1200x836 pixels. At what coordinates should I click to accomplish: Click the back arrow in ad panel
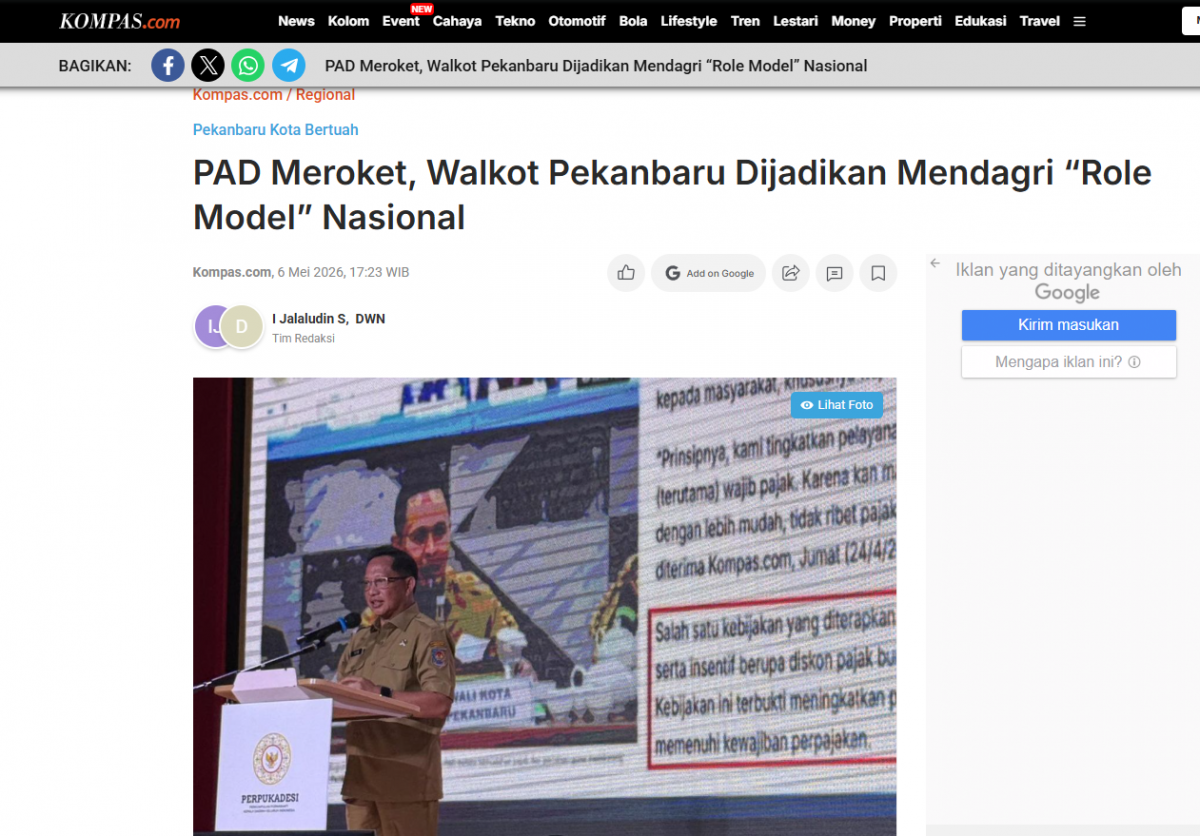pos(935,264)
